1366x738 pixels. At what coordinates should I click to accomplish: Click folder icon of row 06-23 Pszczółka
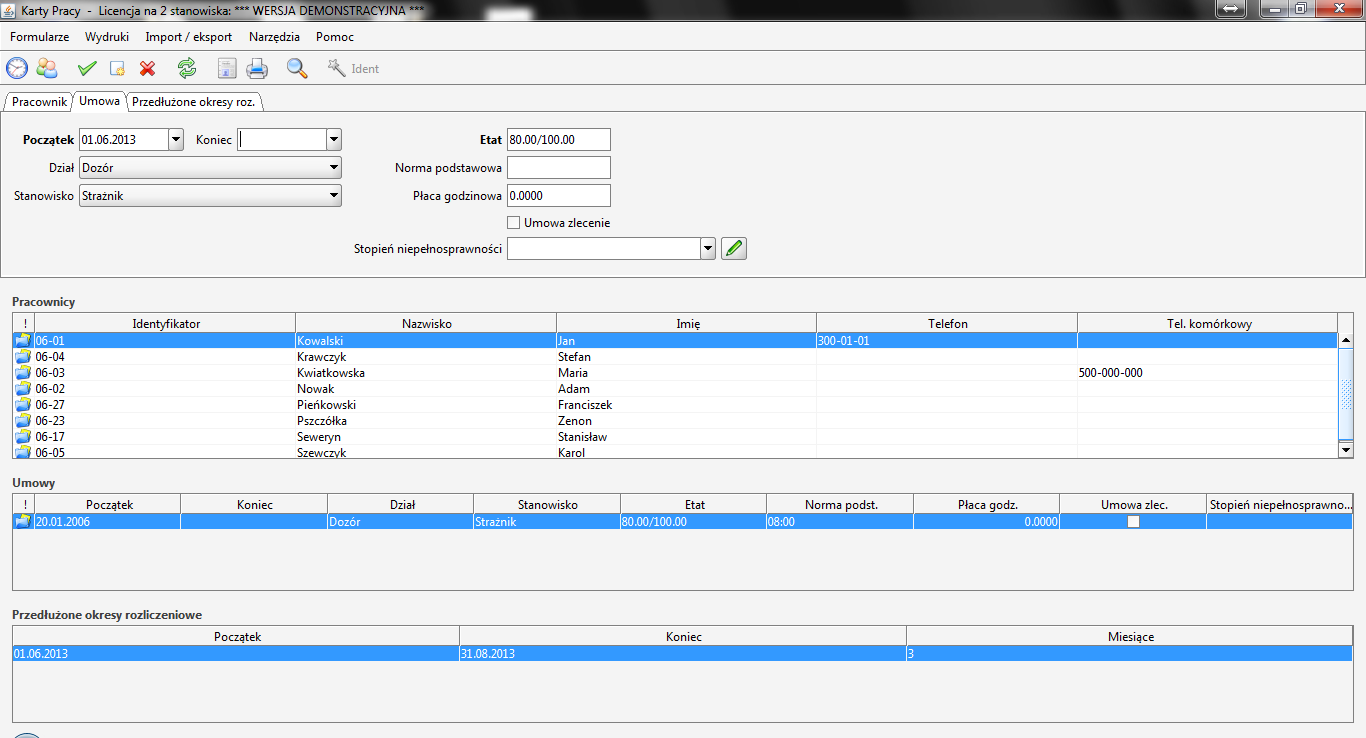pyautogui.click(x=23, y=421)
